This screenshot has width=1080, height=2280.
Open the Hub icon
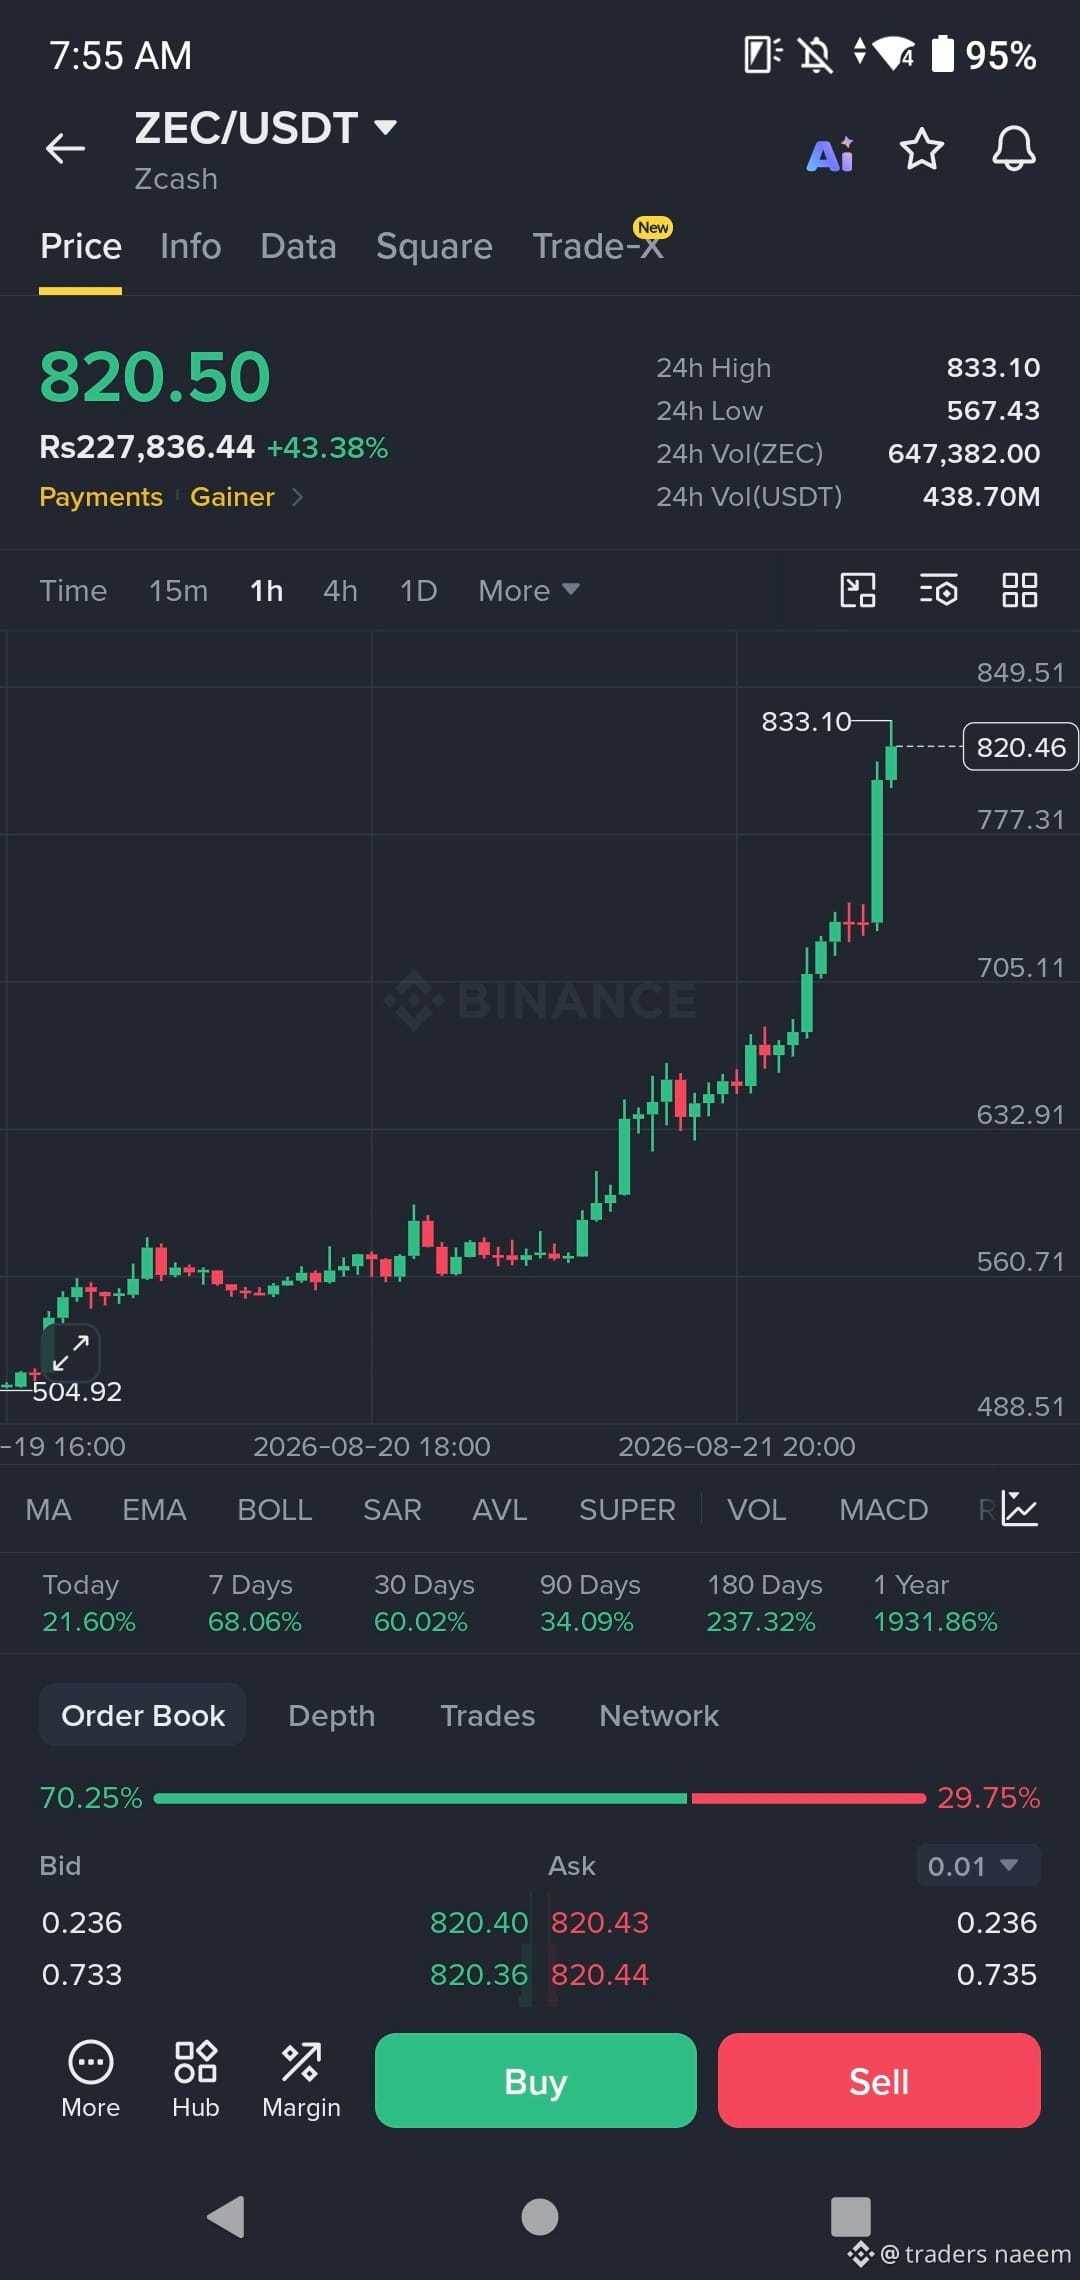click(195, 2080)
